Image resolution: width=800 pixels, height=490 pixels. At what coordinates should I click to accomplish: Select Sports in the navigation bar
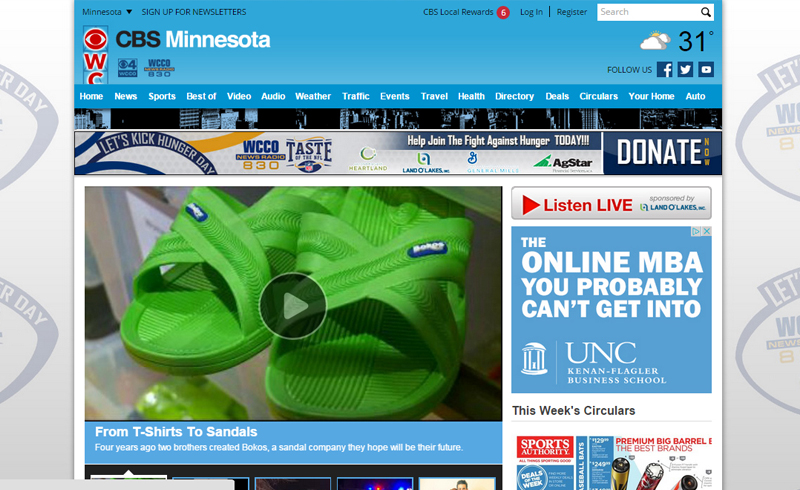[162, 96]
